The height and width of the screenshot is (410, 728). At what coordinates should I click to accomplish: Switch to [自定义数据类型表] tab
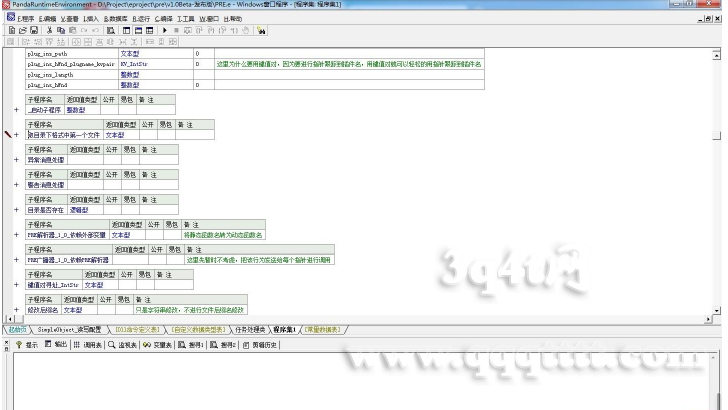pos(198,330)
